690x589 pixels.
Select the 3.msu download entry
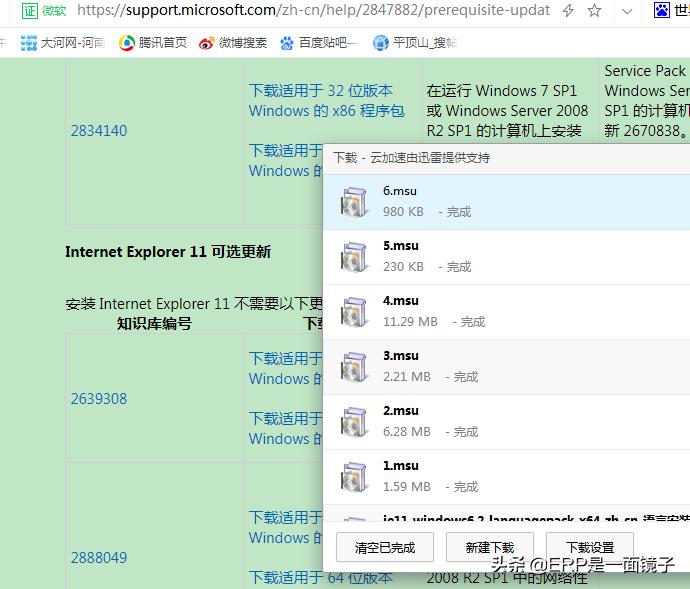pos(506,367)
